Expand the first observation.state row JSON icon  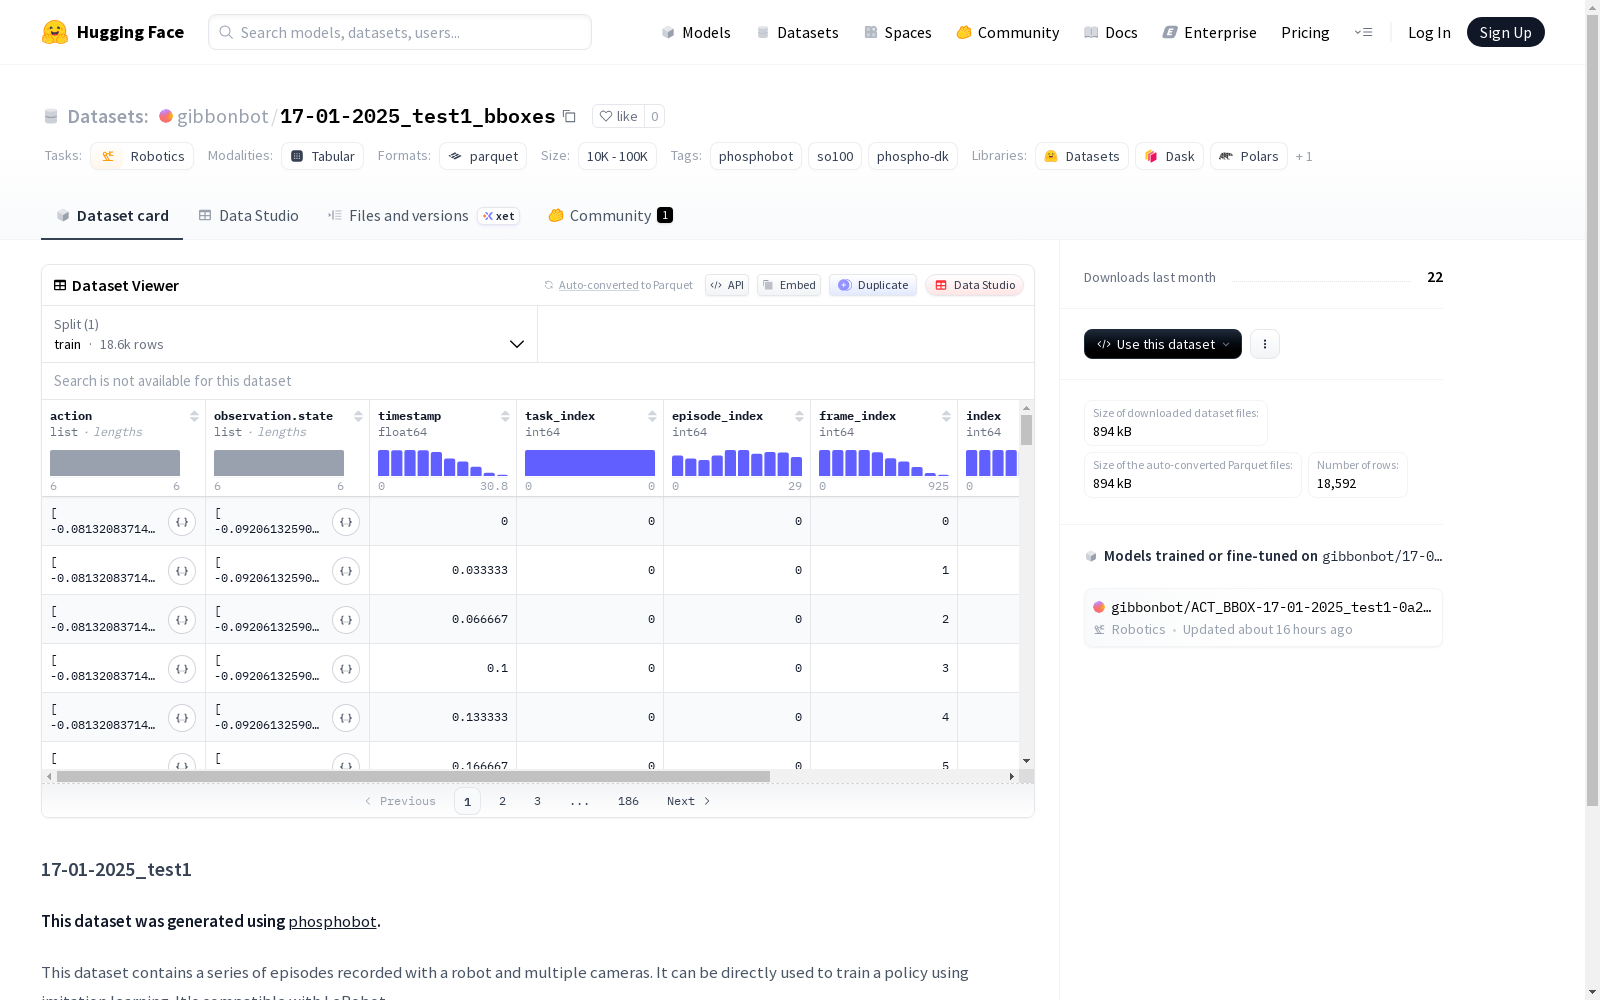click(346, 522)
